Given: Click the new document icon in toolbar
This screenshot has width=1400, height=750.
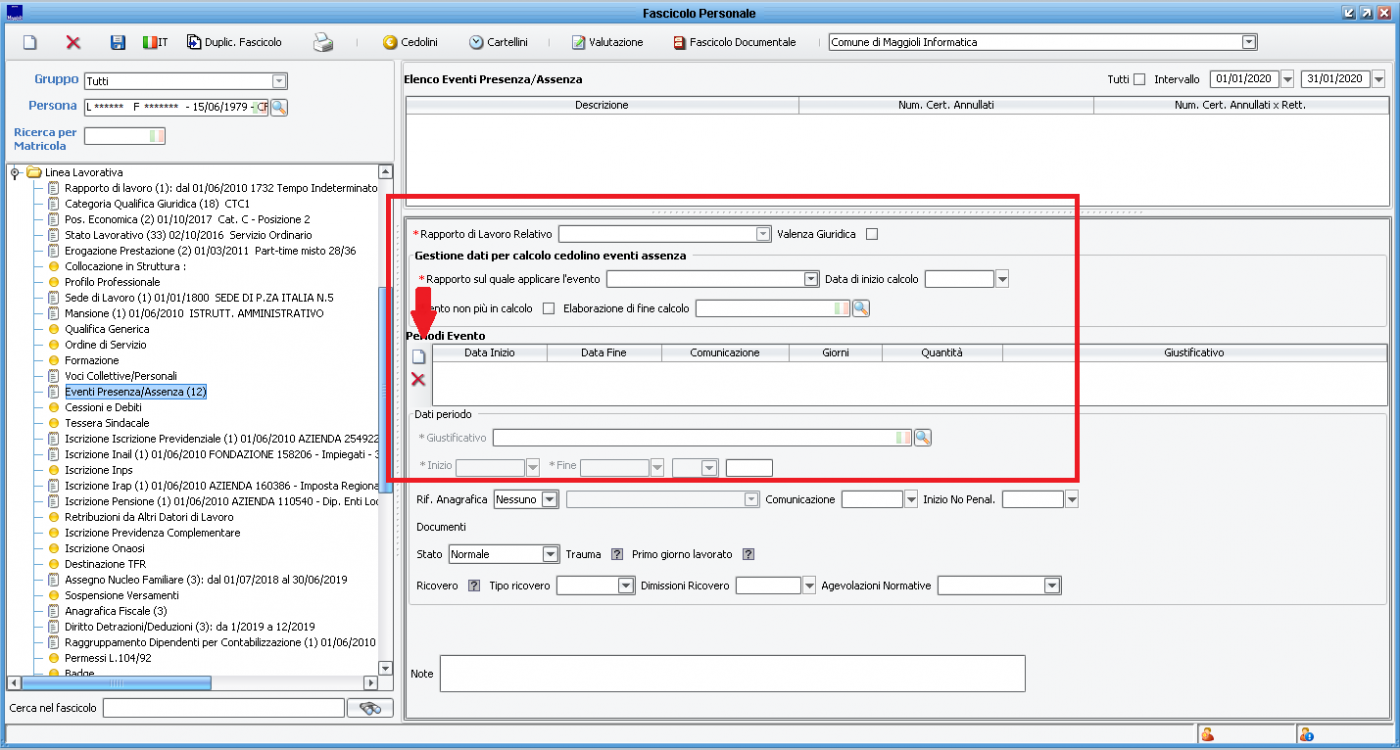Looking at the screenshot, I should coord(30,43).
